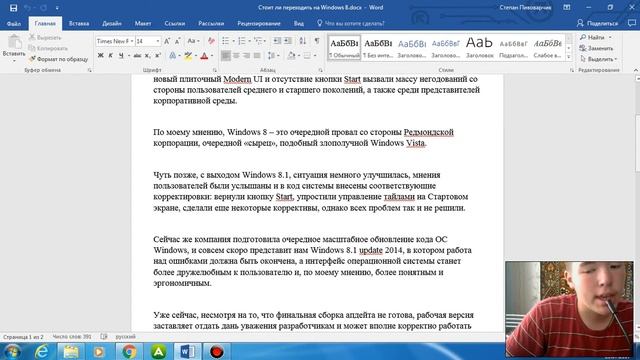Activate Format Painter (Формат по образцу)
640x360 pixels.
[58, 59]
